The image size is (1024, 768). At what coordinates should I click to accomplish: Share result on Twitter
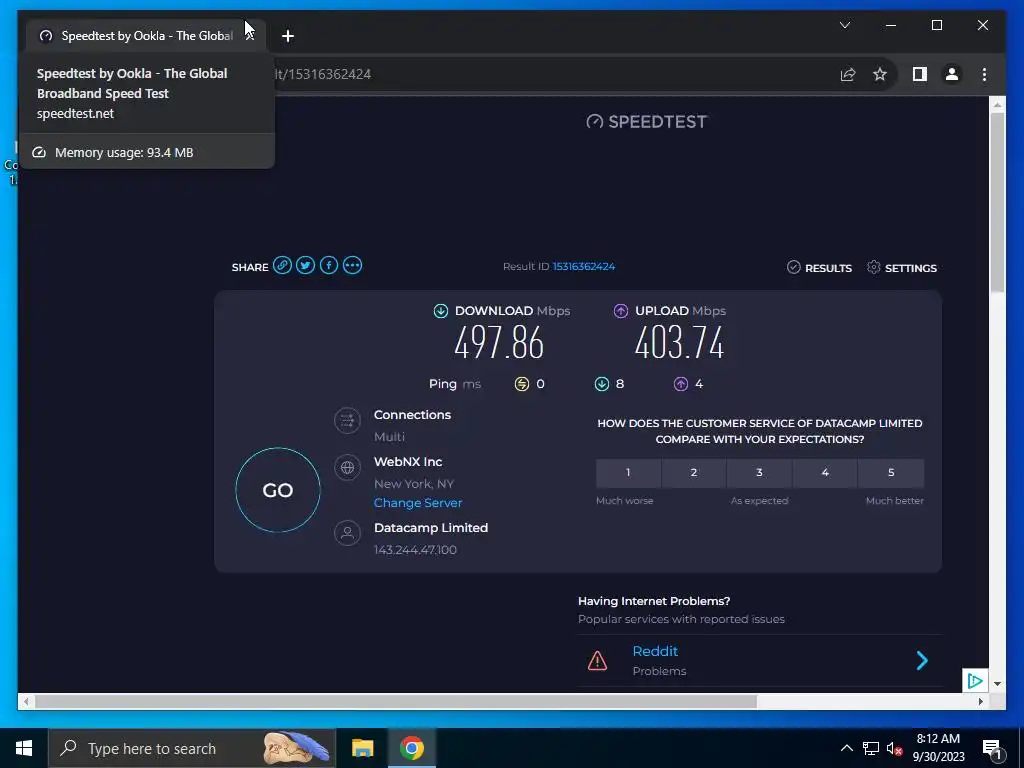(306, 266)
